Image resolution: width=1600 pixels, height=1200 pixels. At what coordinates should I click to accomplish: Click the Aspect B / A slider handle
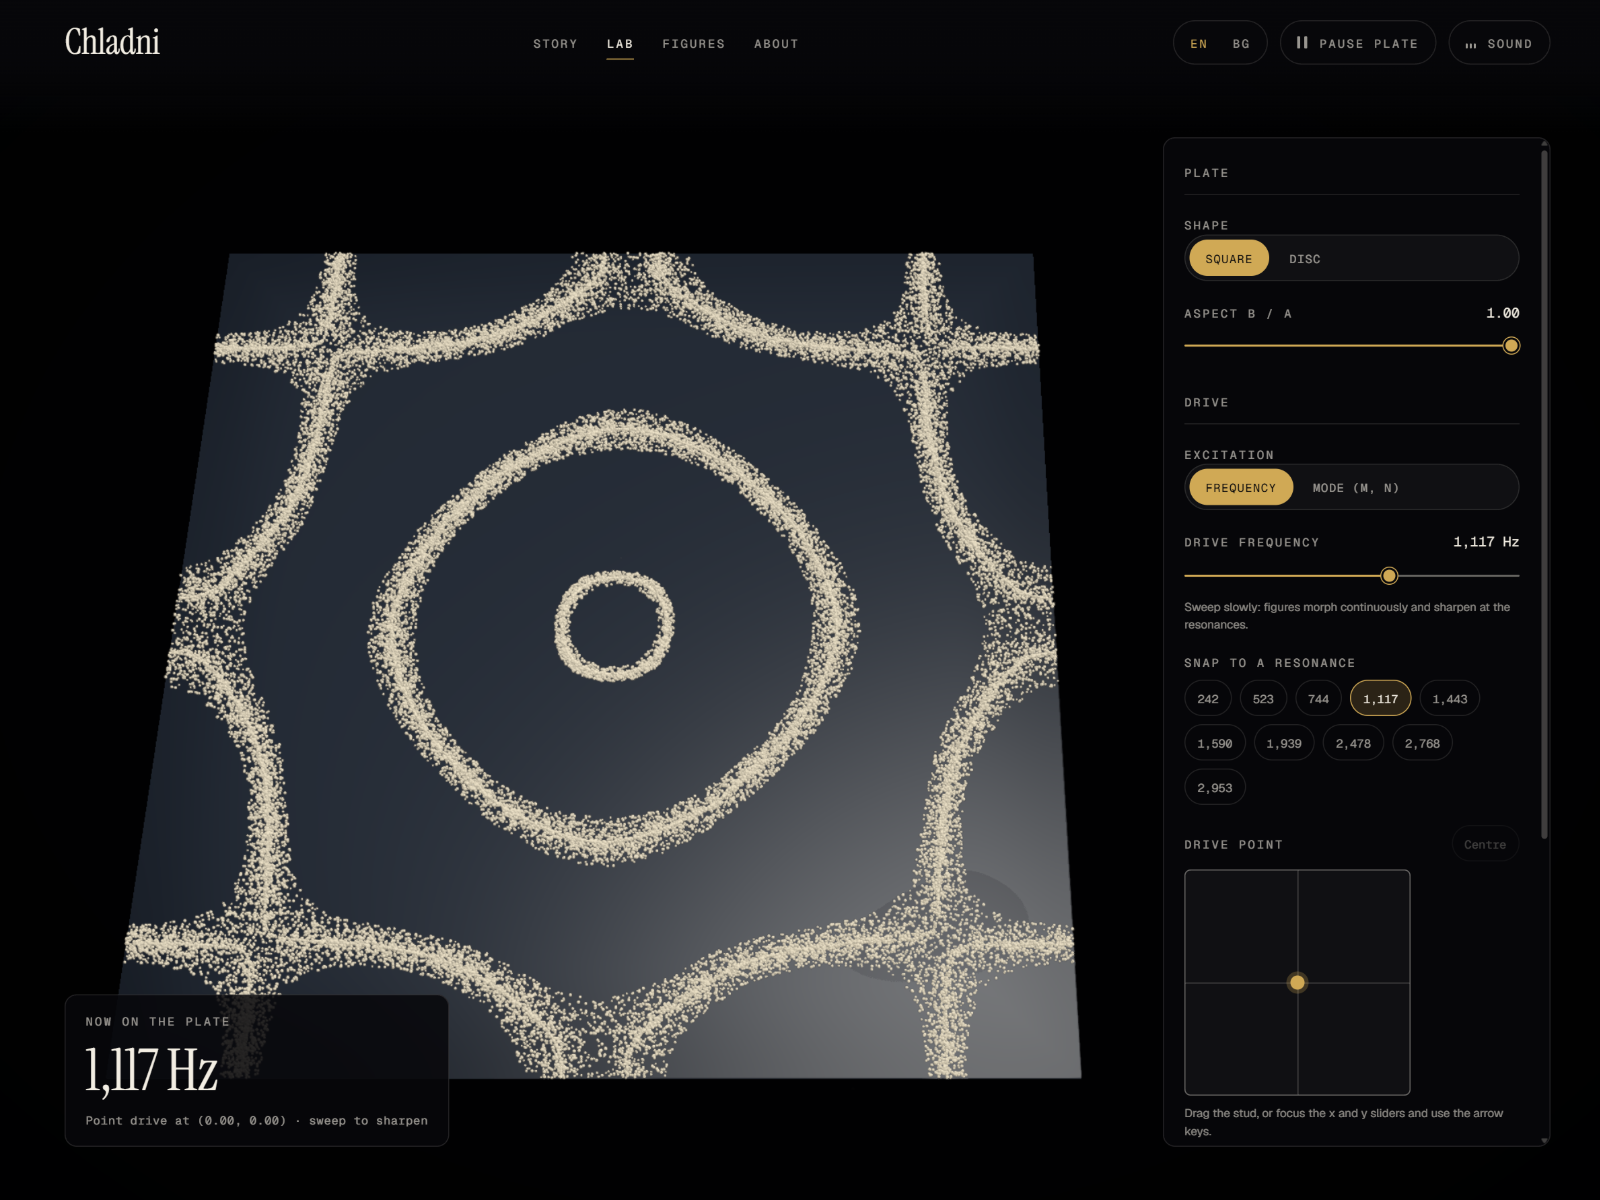[x=1511, y=346]
